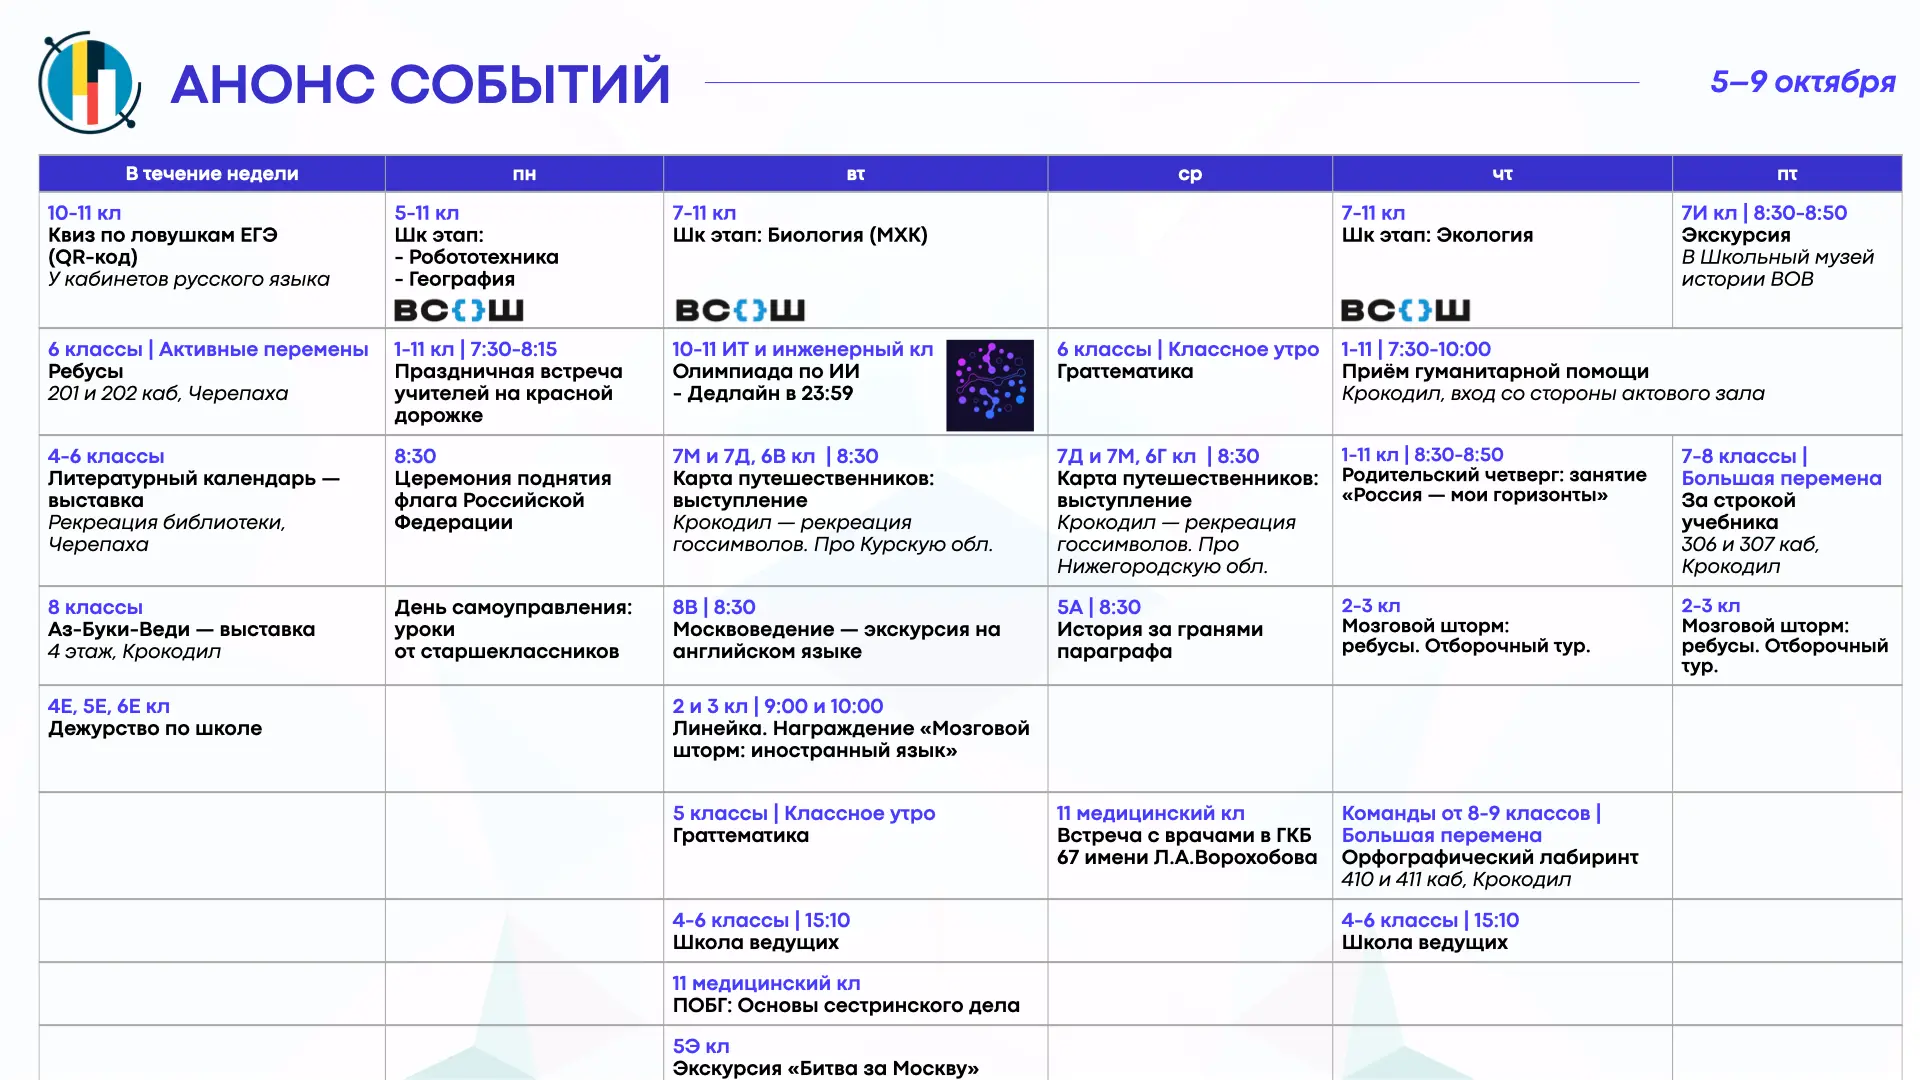
Task: Click the '5–9 октября' date label
Action: point(1803,81)
